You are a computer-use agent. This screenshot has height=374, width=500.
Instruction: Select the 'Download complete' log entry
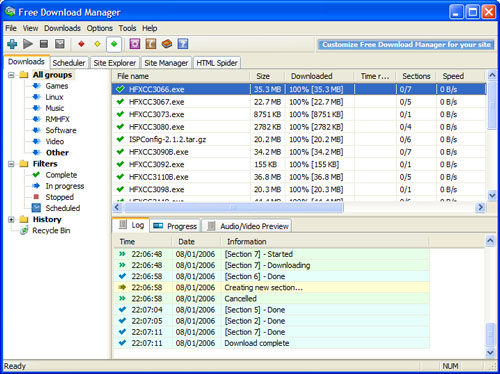click(x=271, y=343)
